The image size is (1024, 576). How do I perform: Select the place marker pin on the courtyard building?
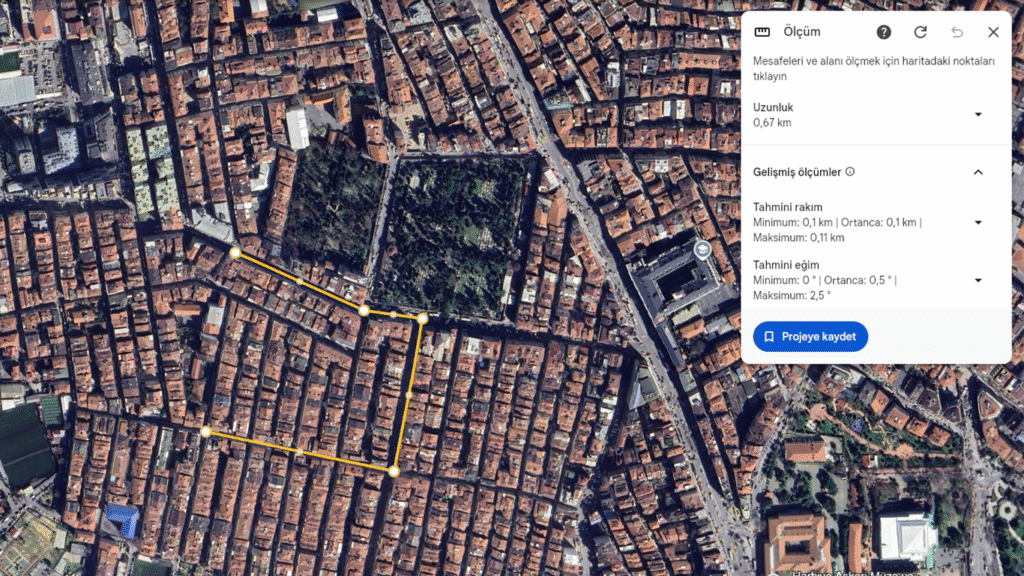(x=702, y=248)
